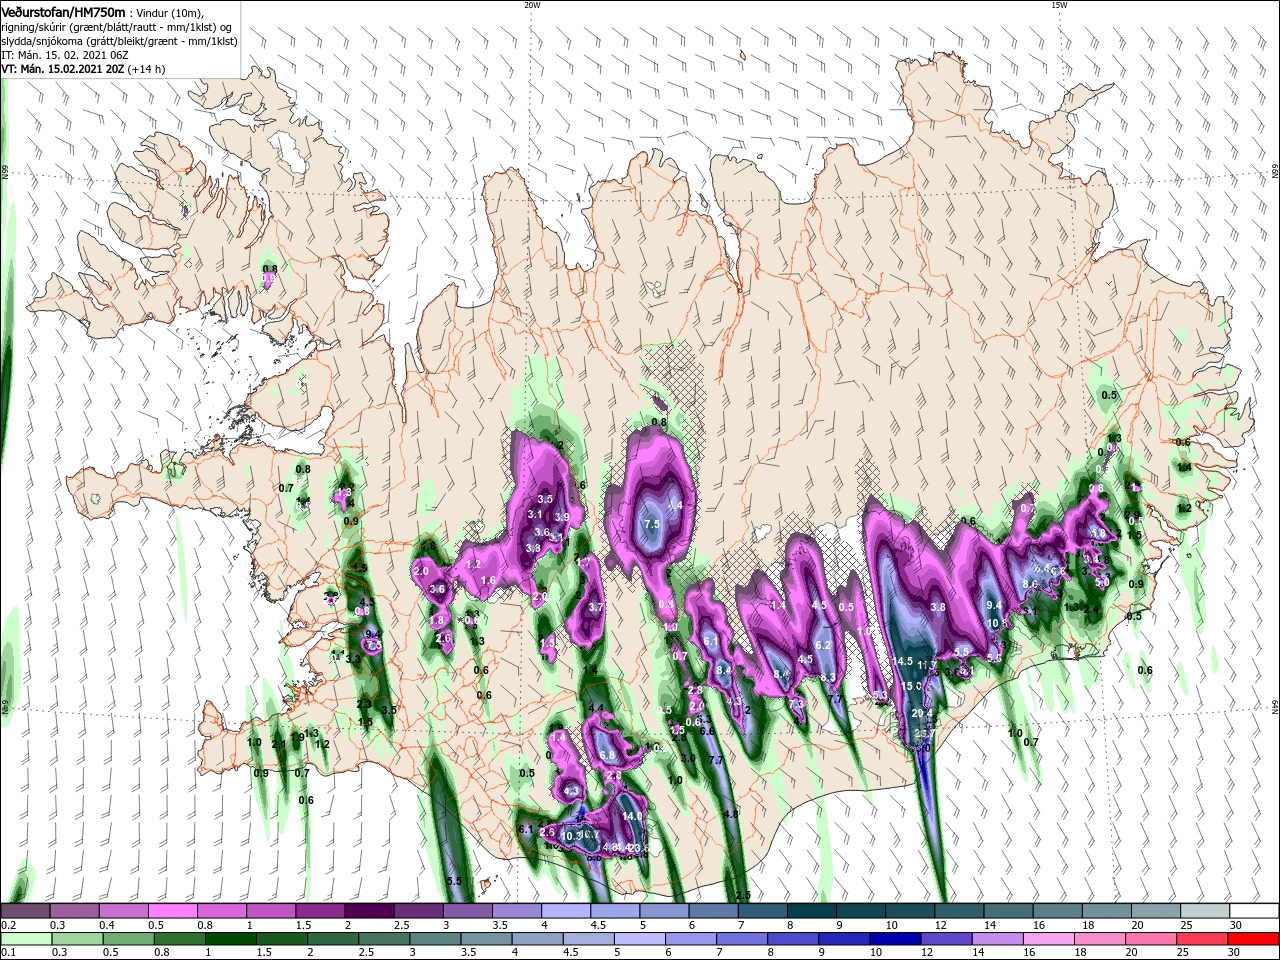
Task: Click the pale green lower-legend swatch starting at 0.1
Action: tap(26, 940)
